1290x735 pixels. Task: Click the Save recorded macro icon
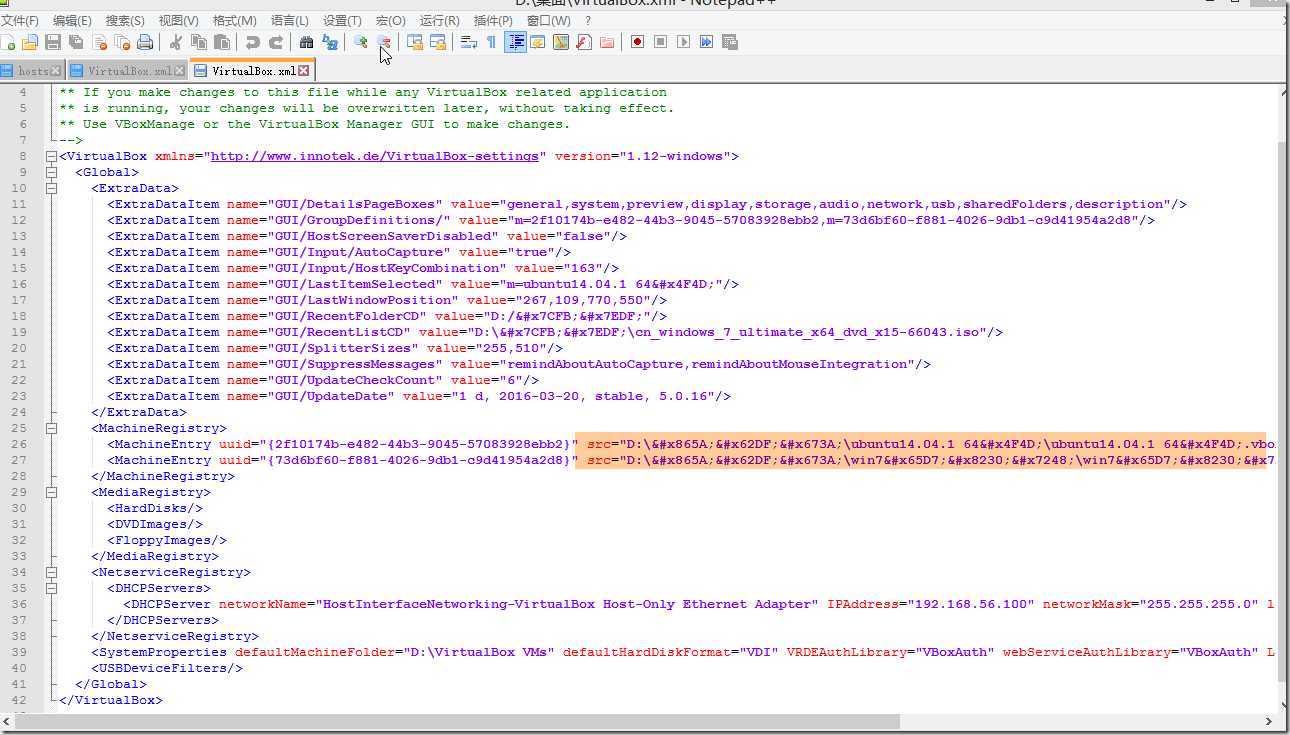pos(729,42)
